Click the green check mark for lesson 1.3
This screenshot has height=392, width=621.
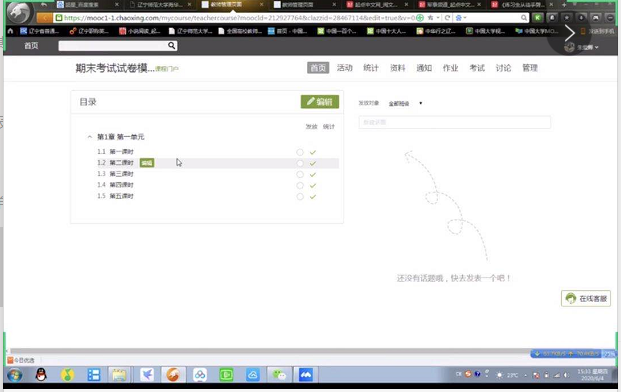point(313,174)
